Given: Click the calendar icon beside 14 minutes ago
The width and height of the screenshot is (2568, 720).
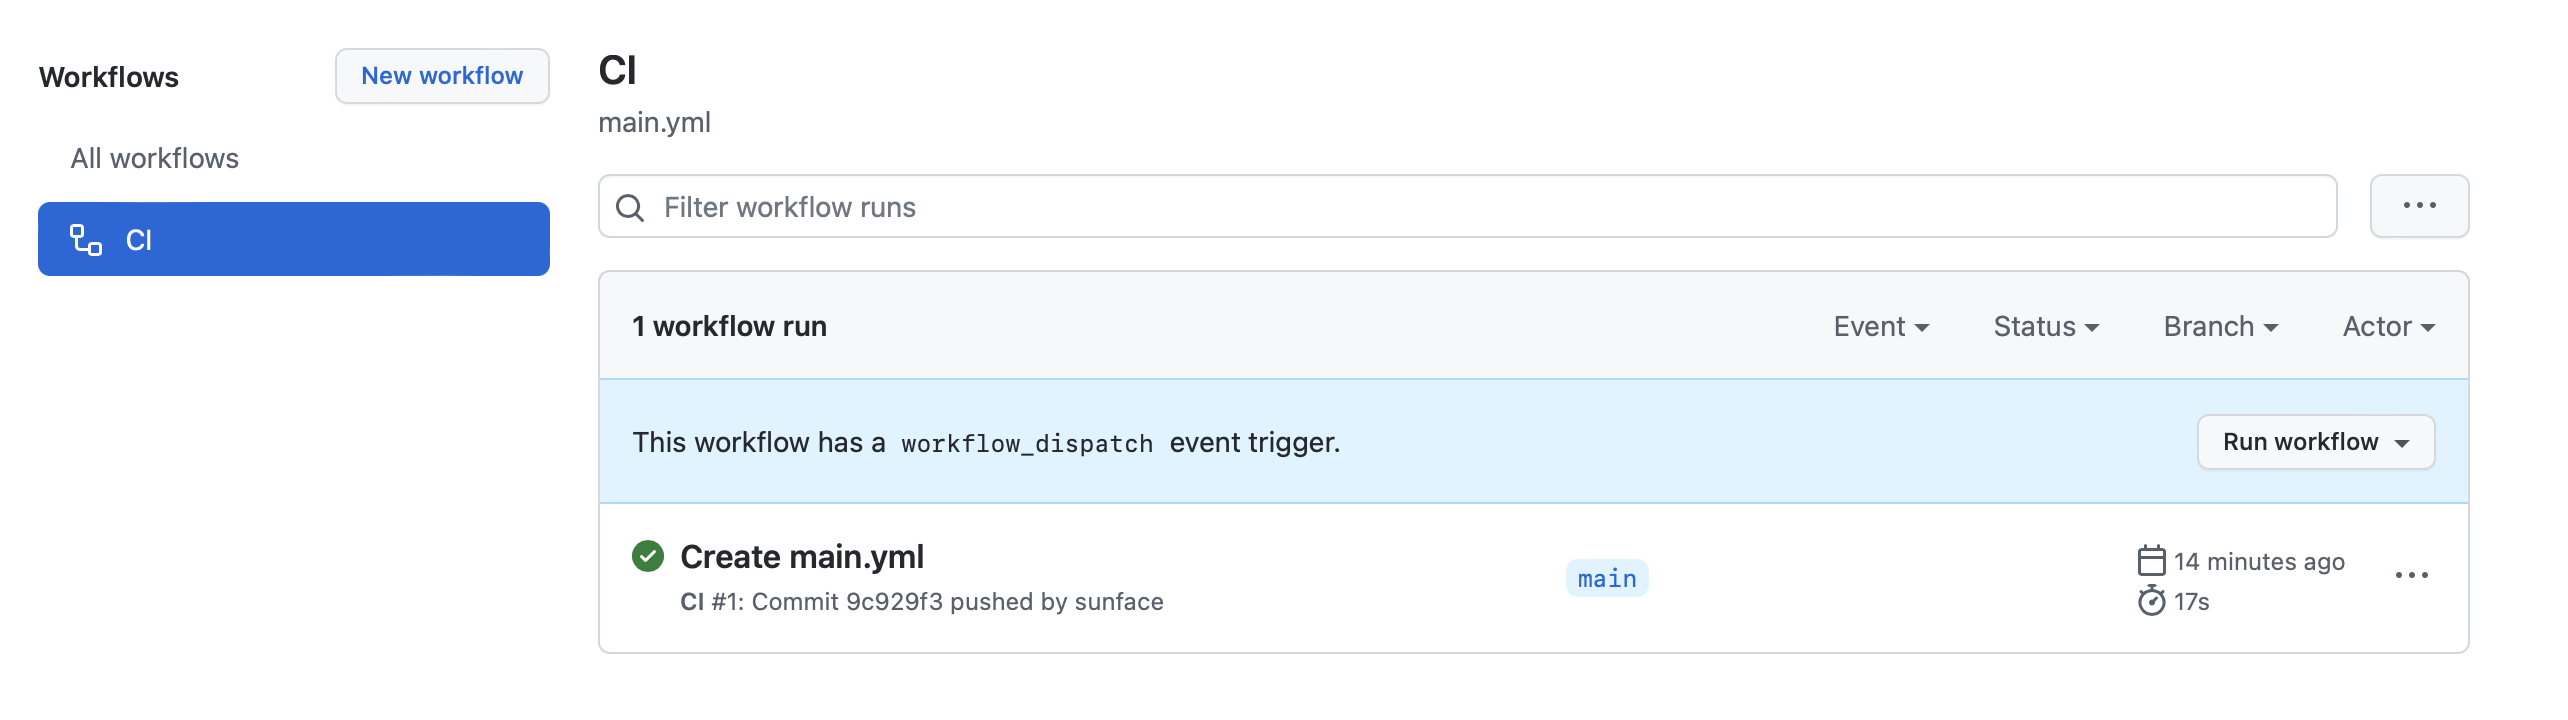Looking at the screenshot, I should click(x=2151, y=561).
